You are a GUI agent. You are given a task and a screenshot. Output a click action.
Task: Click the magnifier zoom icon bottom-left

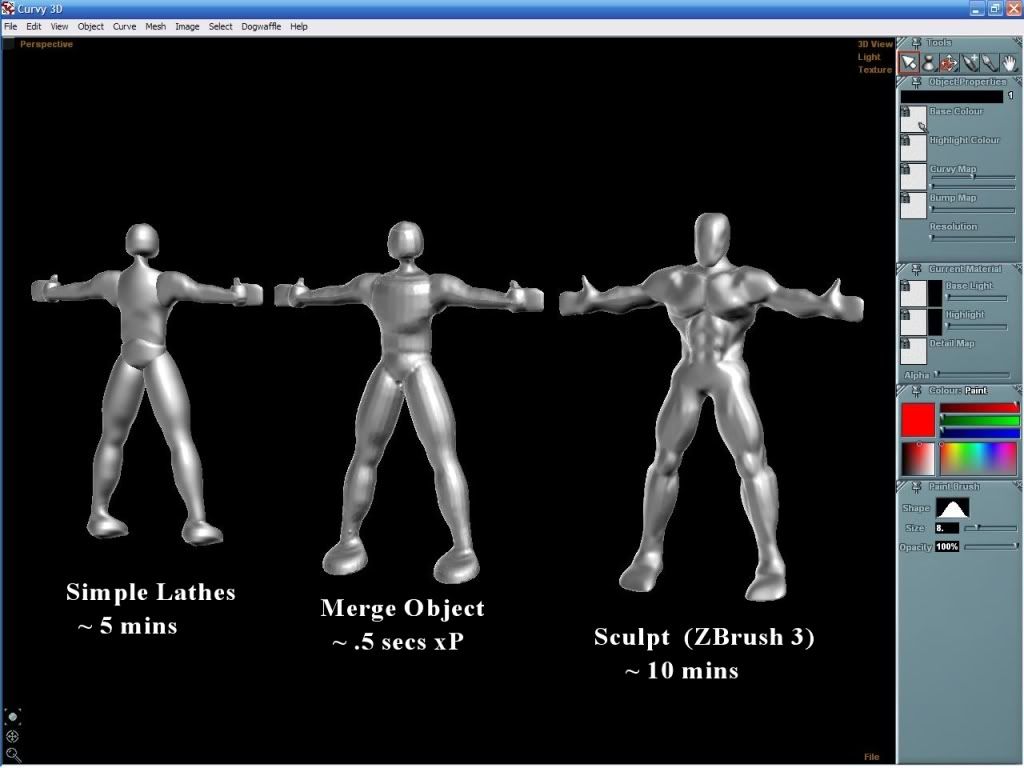(13, 754)
